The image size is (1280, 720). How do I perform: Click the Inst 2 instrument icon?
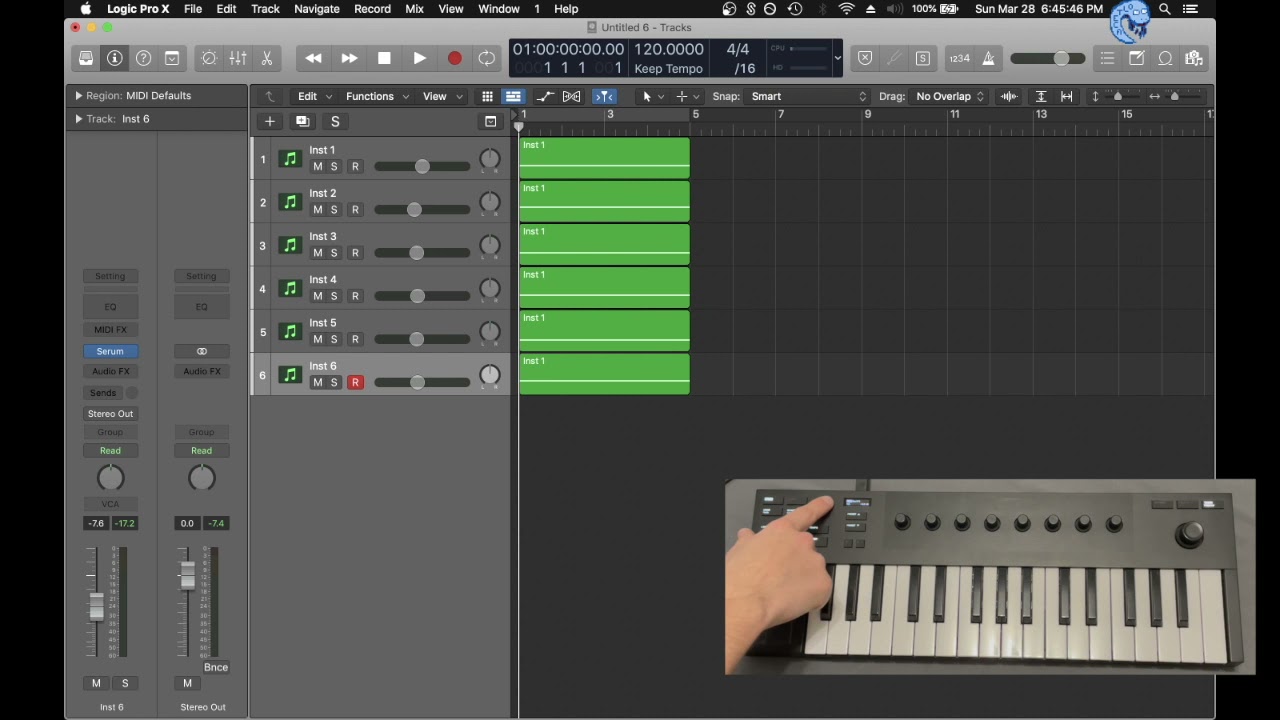point(290,202)
